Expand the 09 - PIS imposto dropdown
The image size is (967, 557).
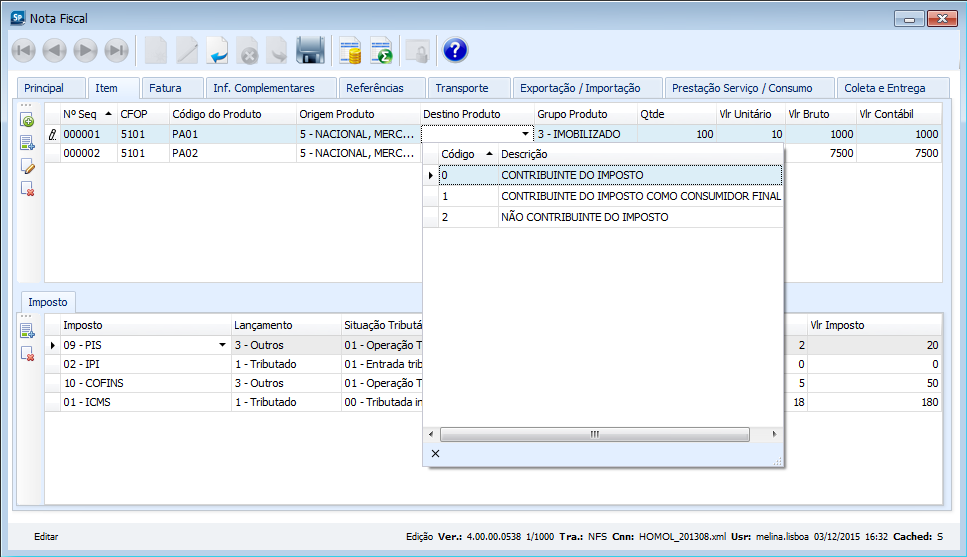[x=223, y=345]
